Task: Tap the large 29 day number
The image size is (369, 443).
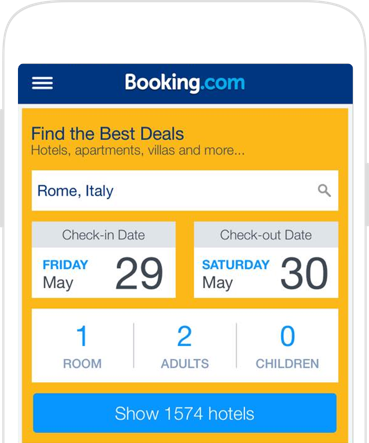Action: point(139,273)
